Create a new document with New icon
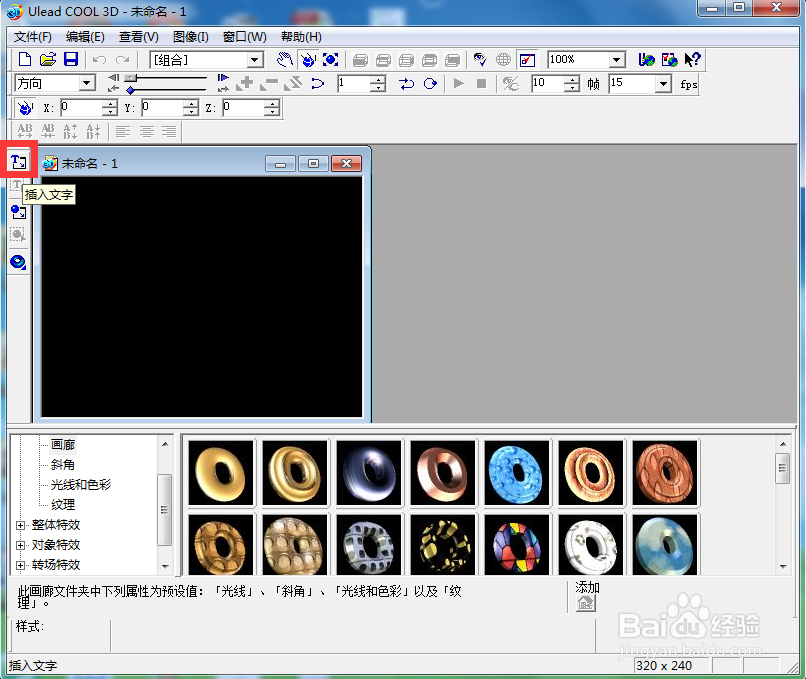 (25, 60)
